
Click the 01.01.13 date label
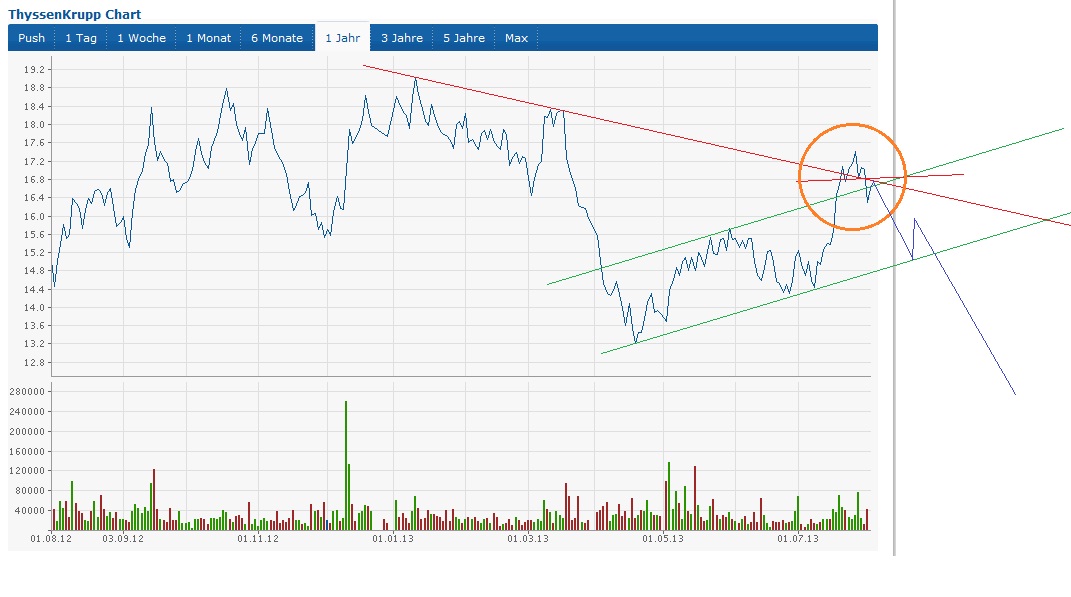pyautogui.click(x=393, y=539)
